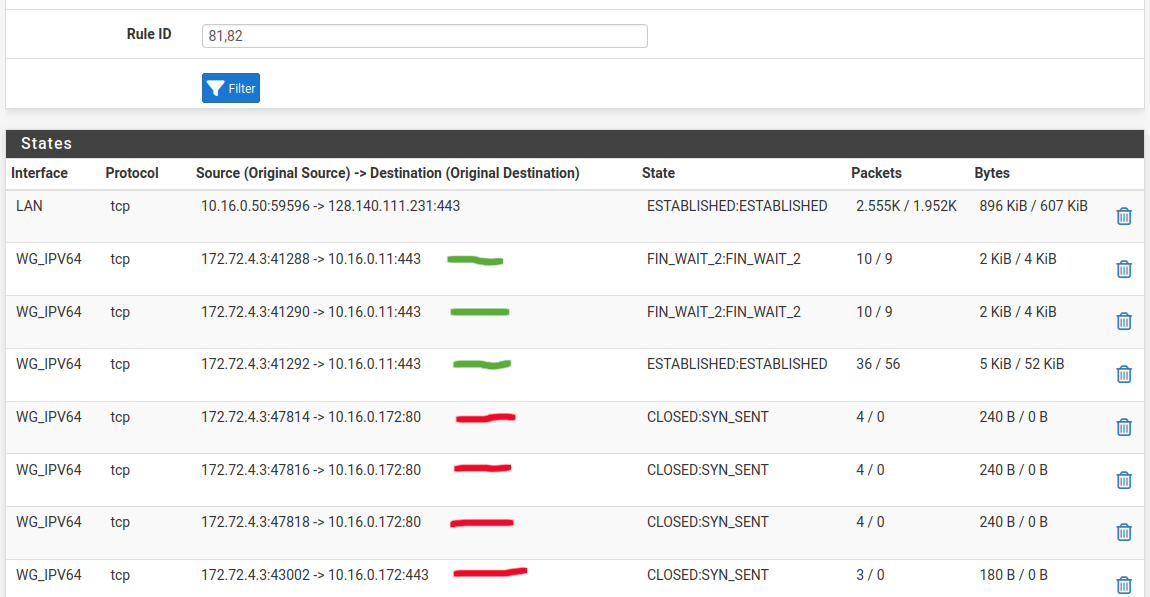This screenshot has width=1150, height=597.
Task: Remove state with source port 41288
Action: (1123, 269)
